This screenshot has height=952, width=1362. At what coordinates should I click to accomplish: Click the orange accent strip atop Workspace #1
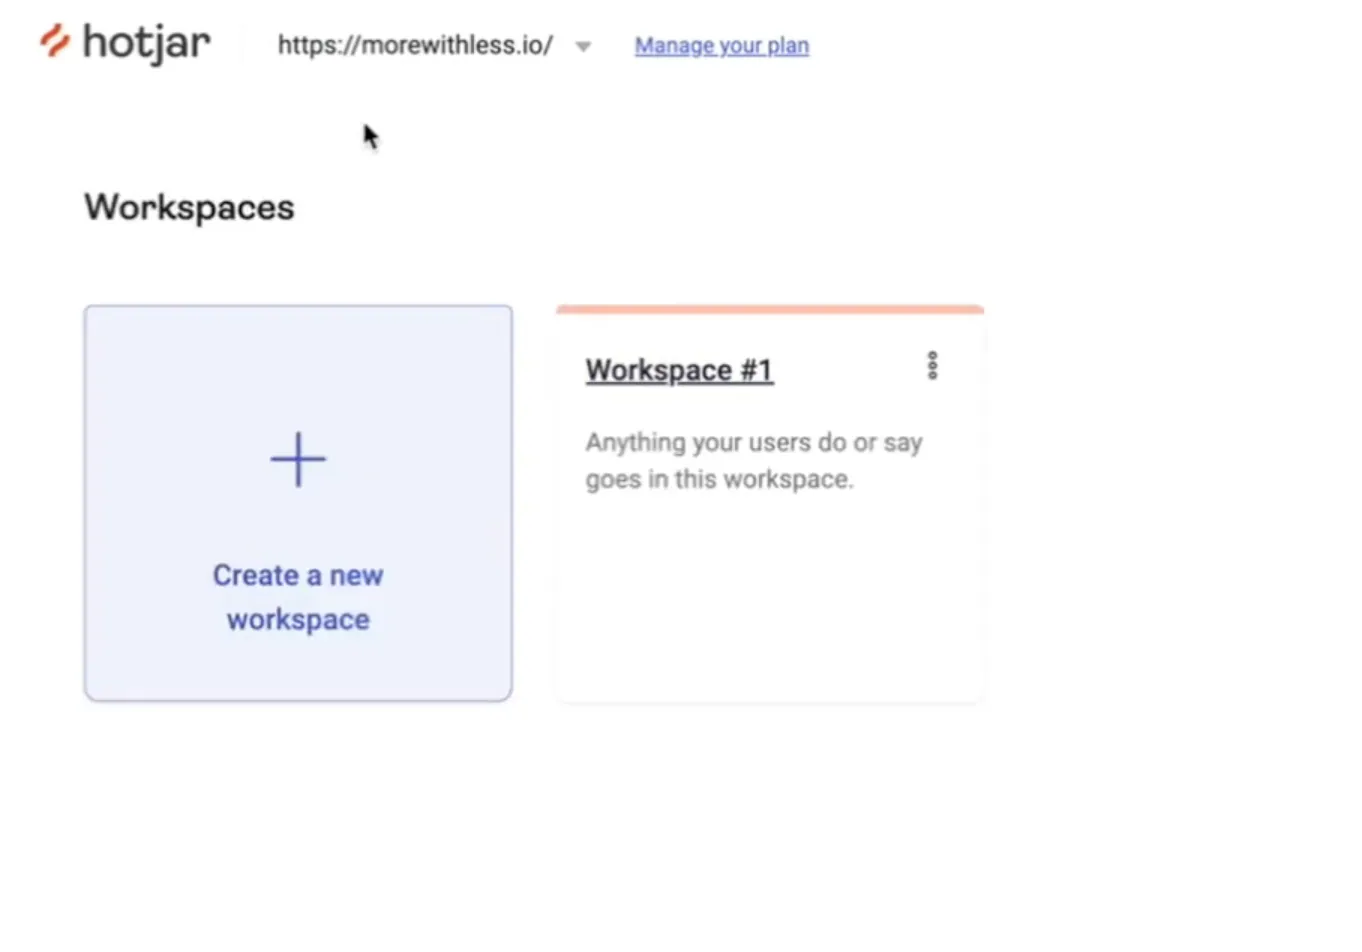pos(770,309)
